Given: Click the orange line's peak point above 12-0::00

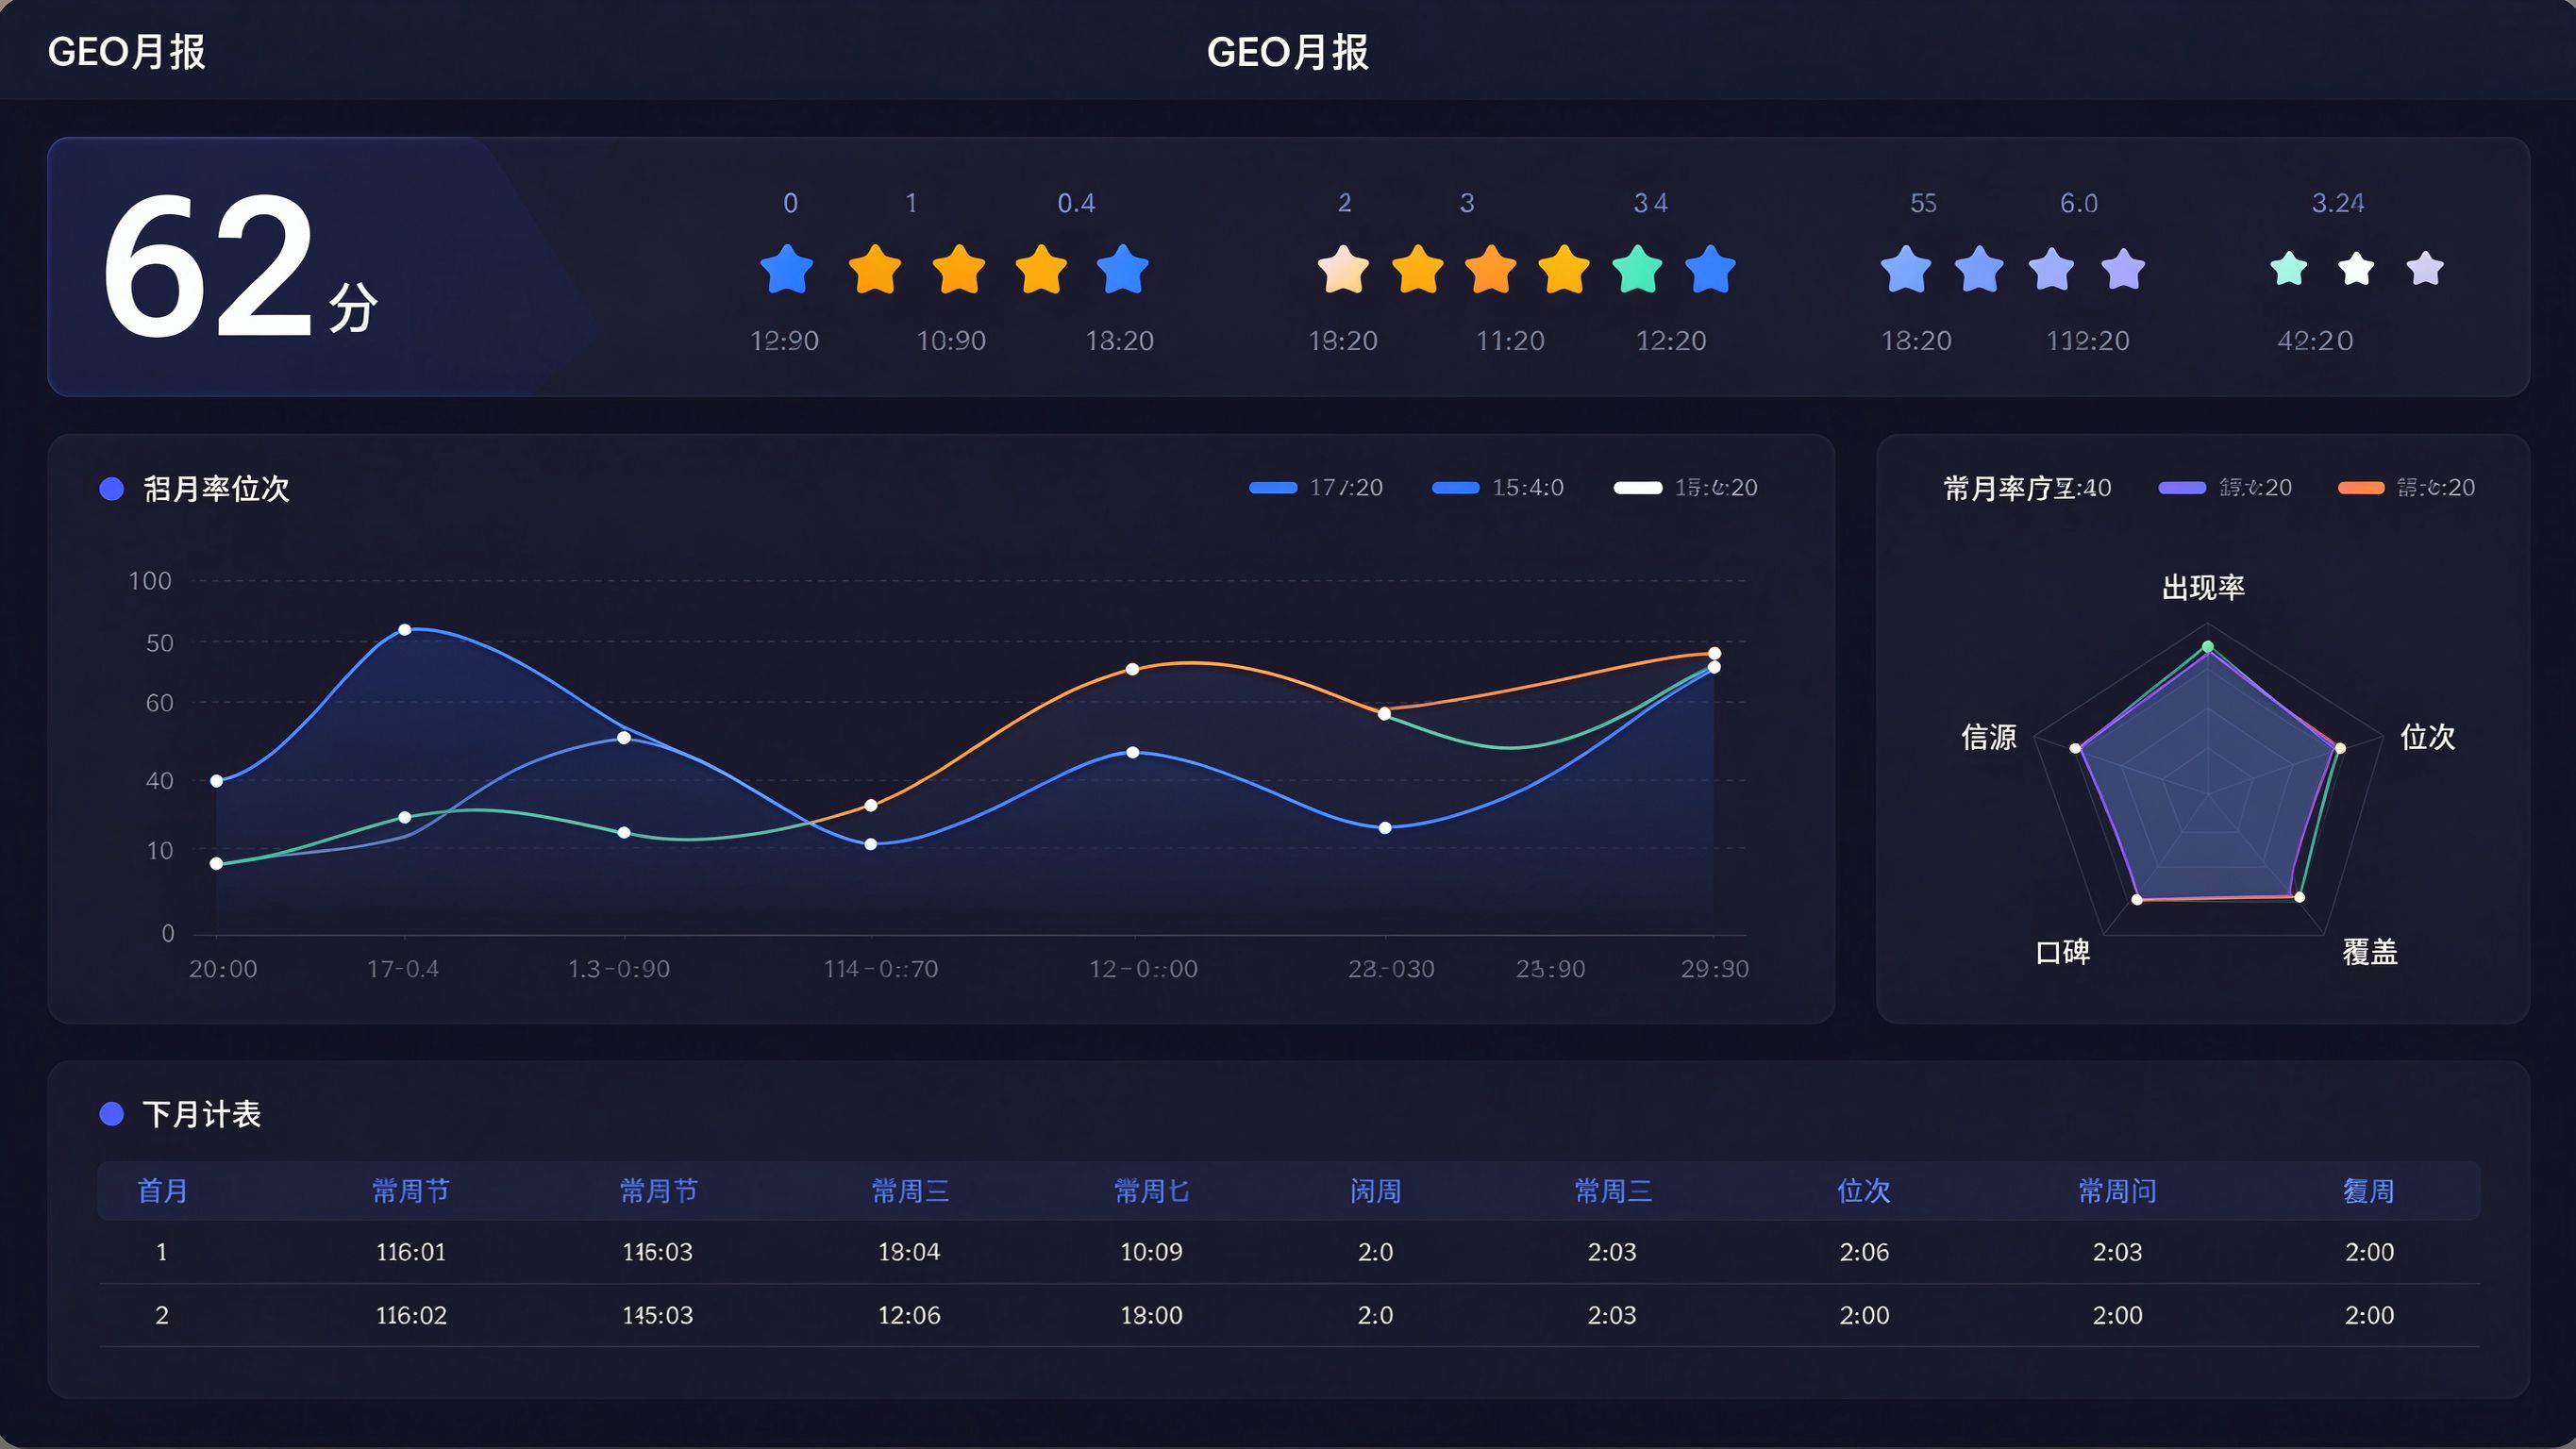Looking at the screenshot, I should (1132, 669).
